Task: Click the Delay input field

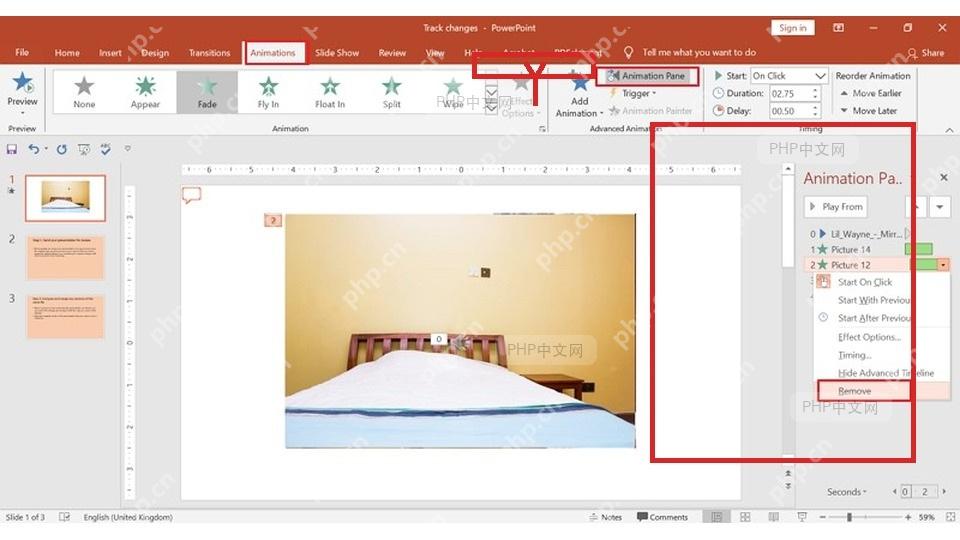Action: 789,111
